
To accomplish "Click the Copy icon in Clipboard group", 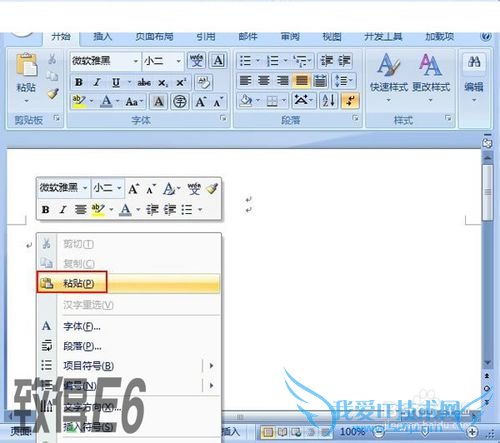I will click(52, 76).
